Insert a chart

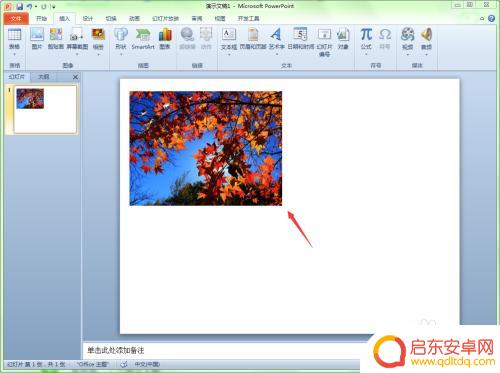(x=165, y=39)
